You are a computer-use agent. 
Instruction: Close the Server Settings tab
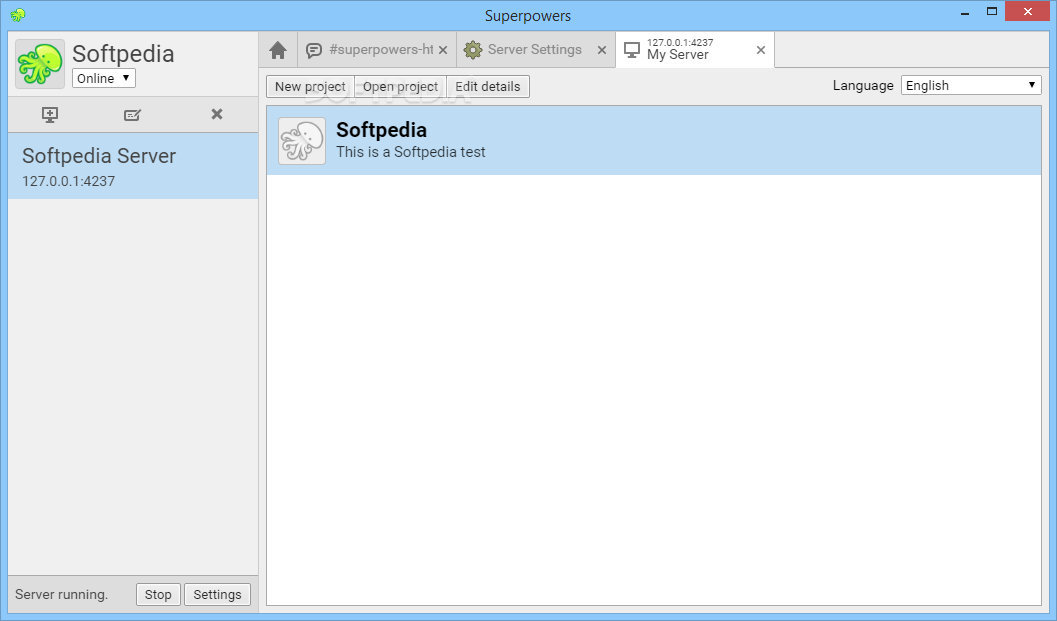coord(602,50)
